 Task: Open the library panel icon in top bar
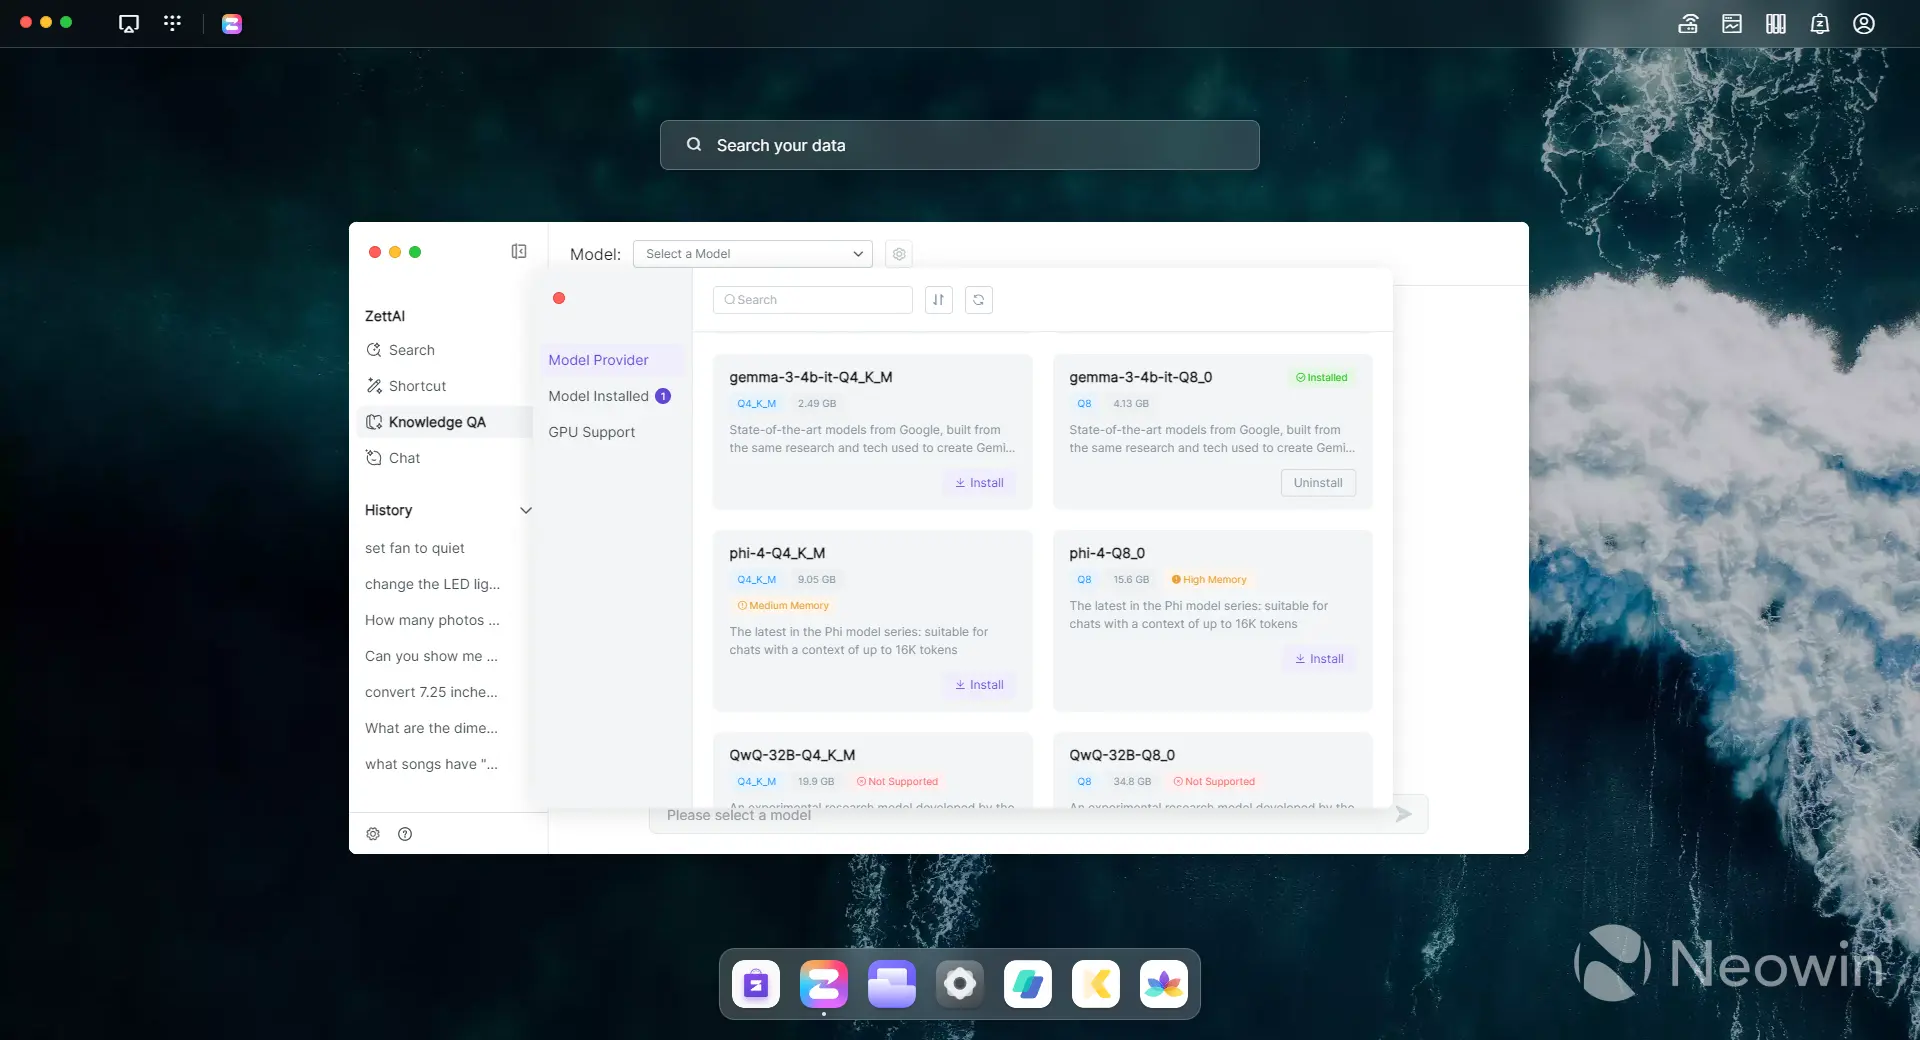pos(1776,23)
